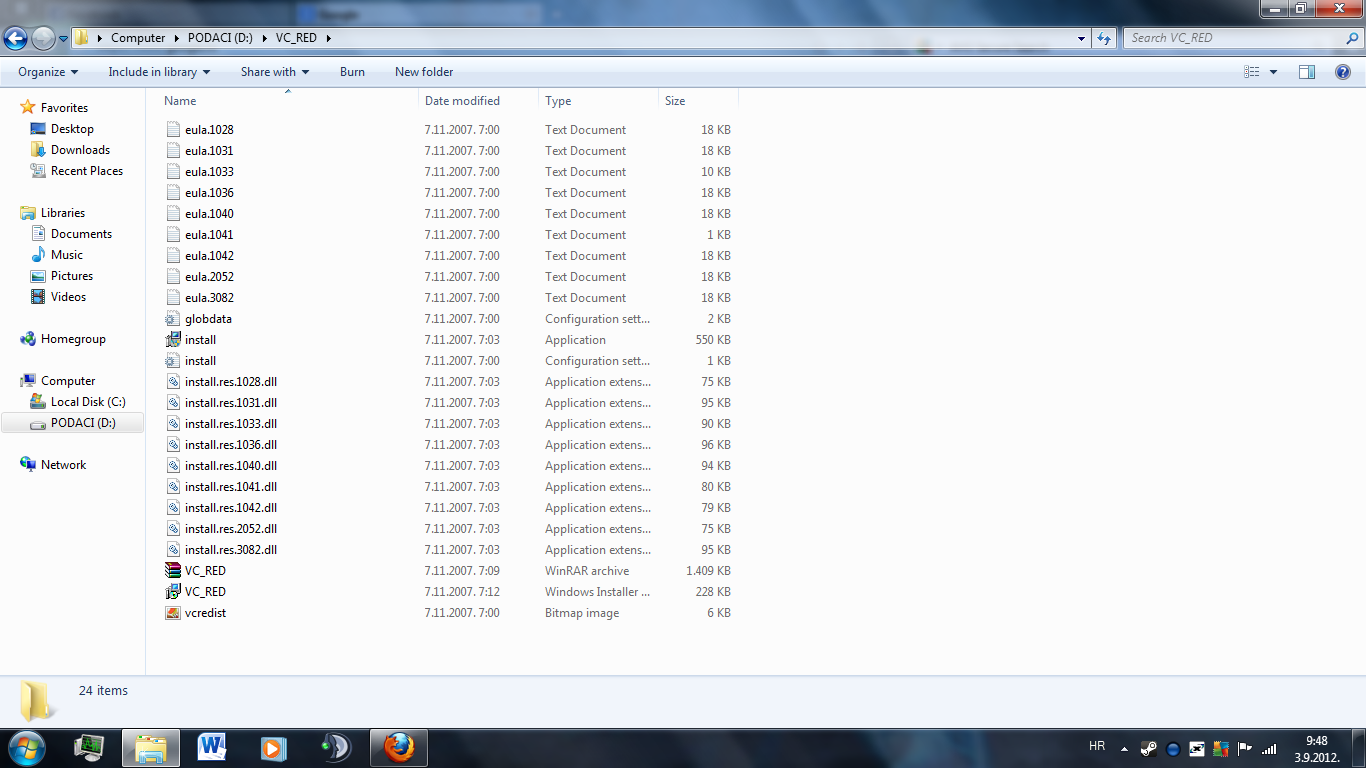Screen dimensions: 1366x768
Task: Sort by the Size column header
Action: (698, 101)
